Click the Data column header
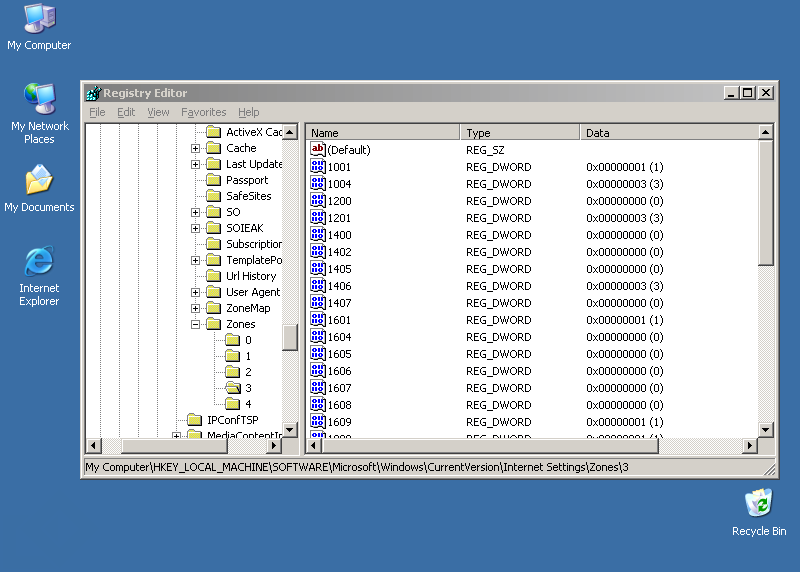The image size is (800, 572). pyautogui.click(x=669, y=133)
